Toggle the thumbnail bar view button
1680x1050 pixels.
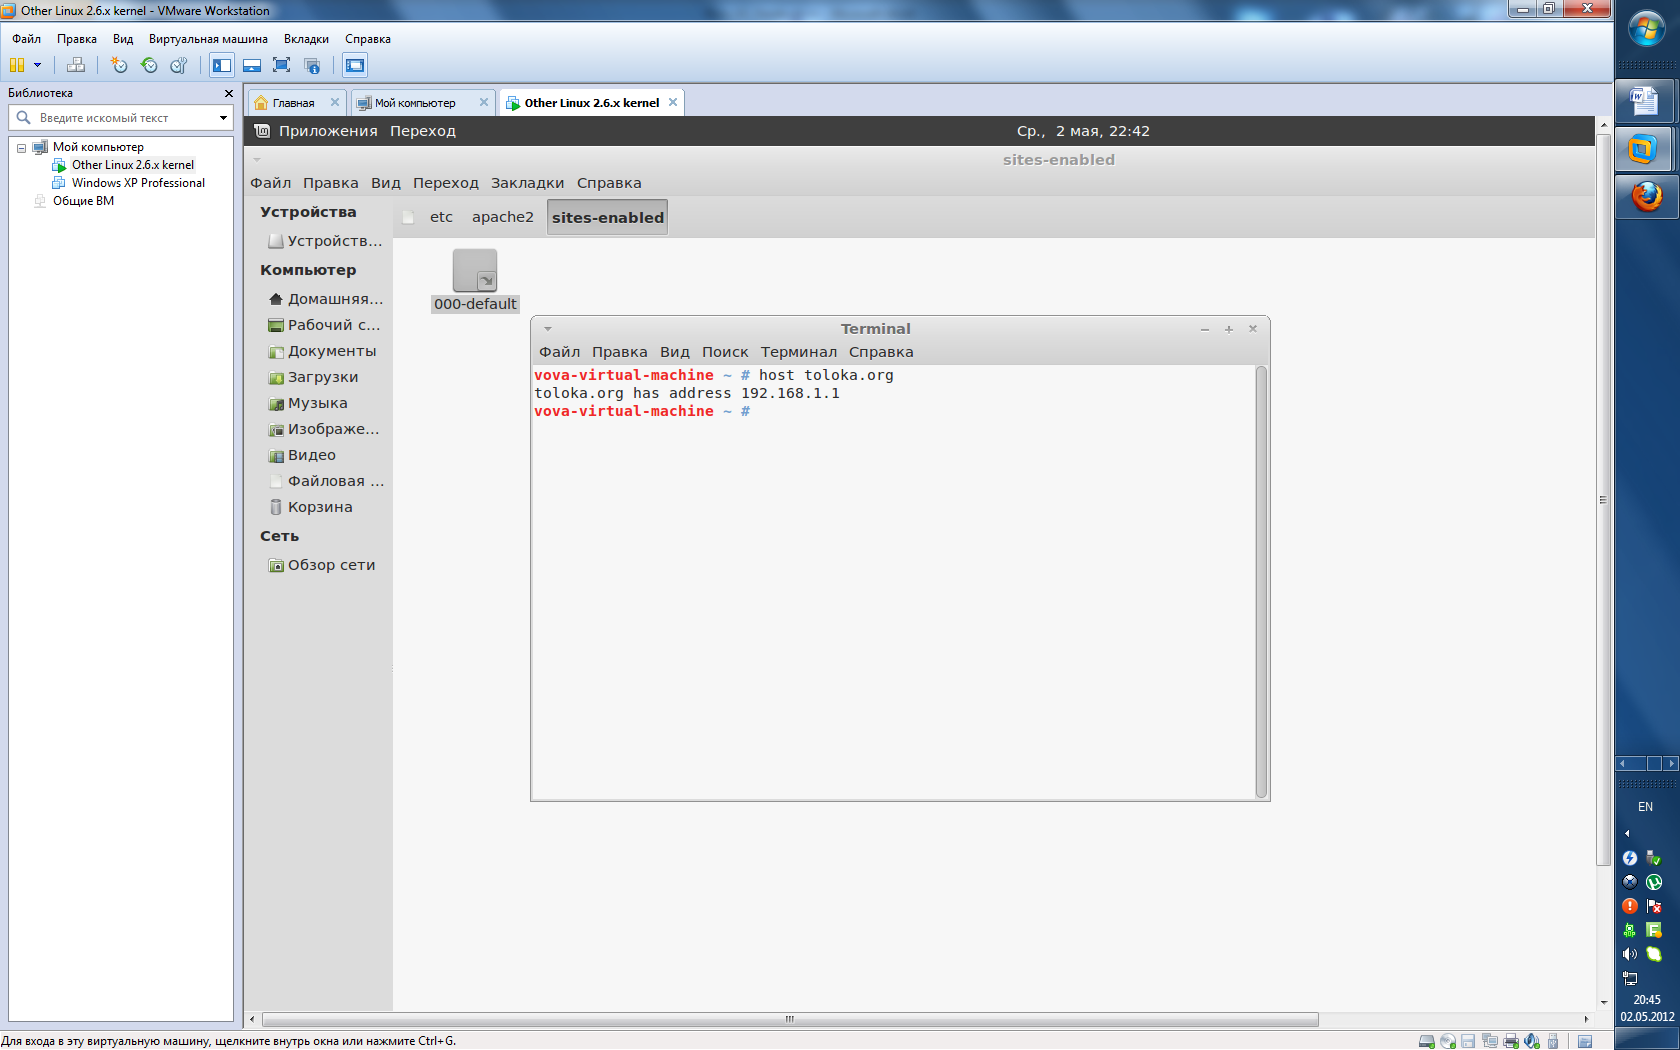point(252,65)
